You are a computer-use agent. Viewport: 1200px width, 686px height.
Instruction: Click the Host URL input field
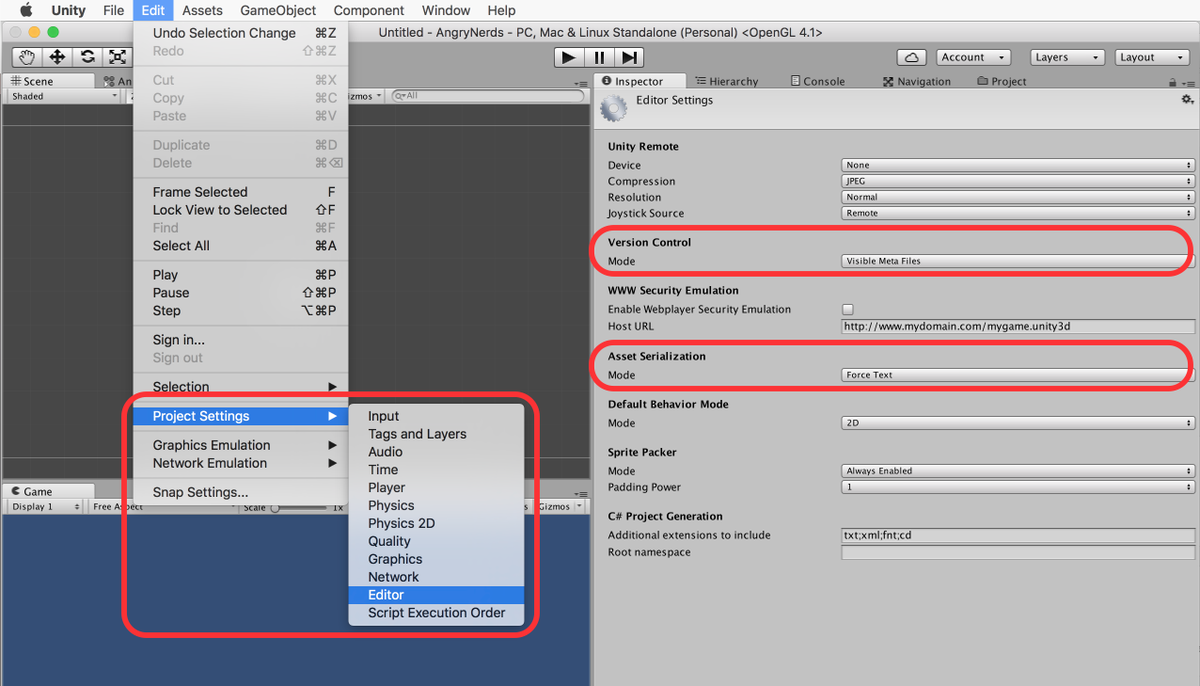pos(1018,326)
